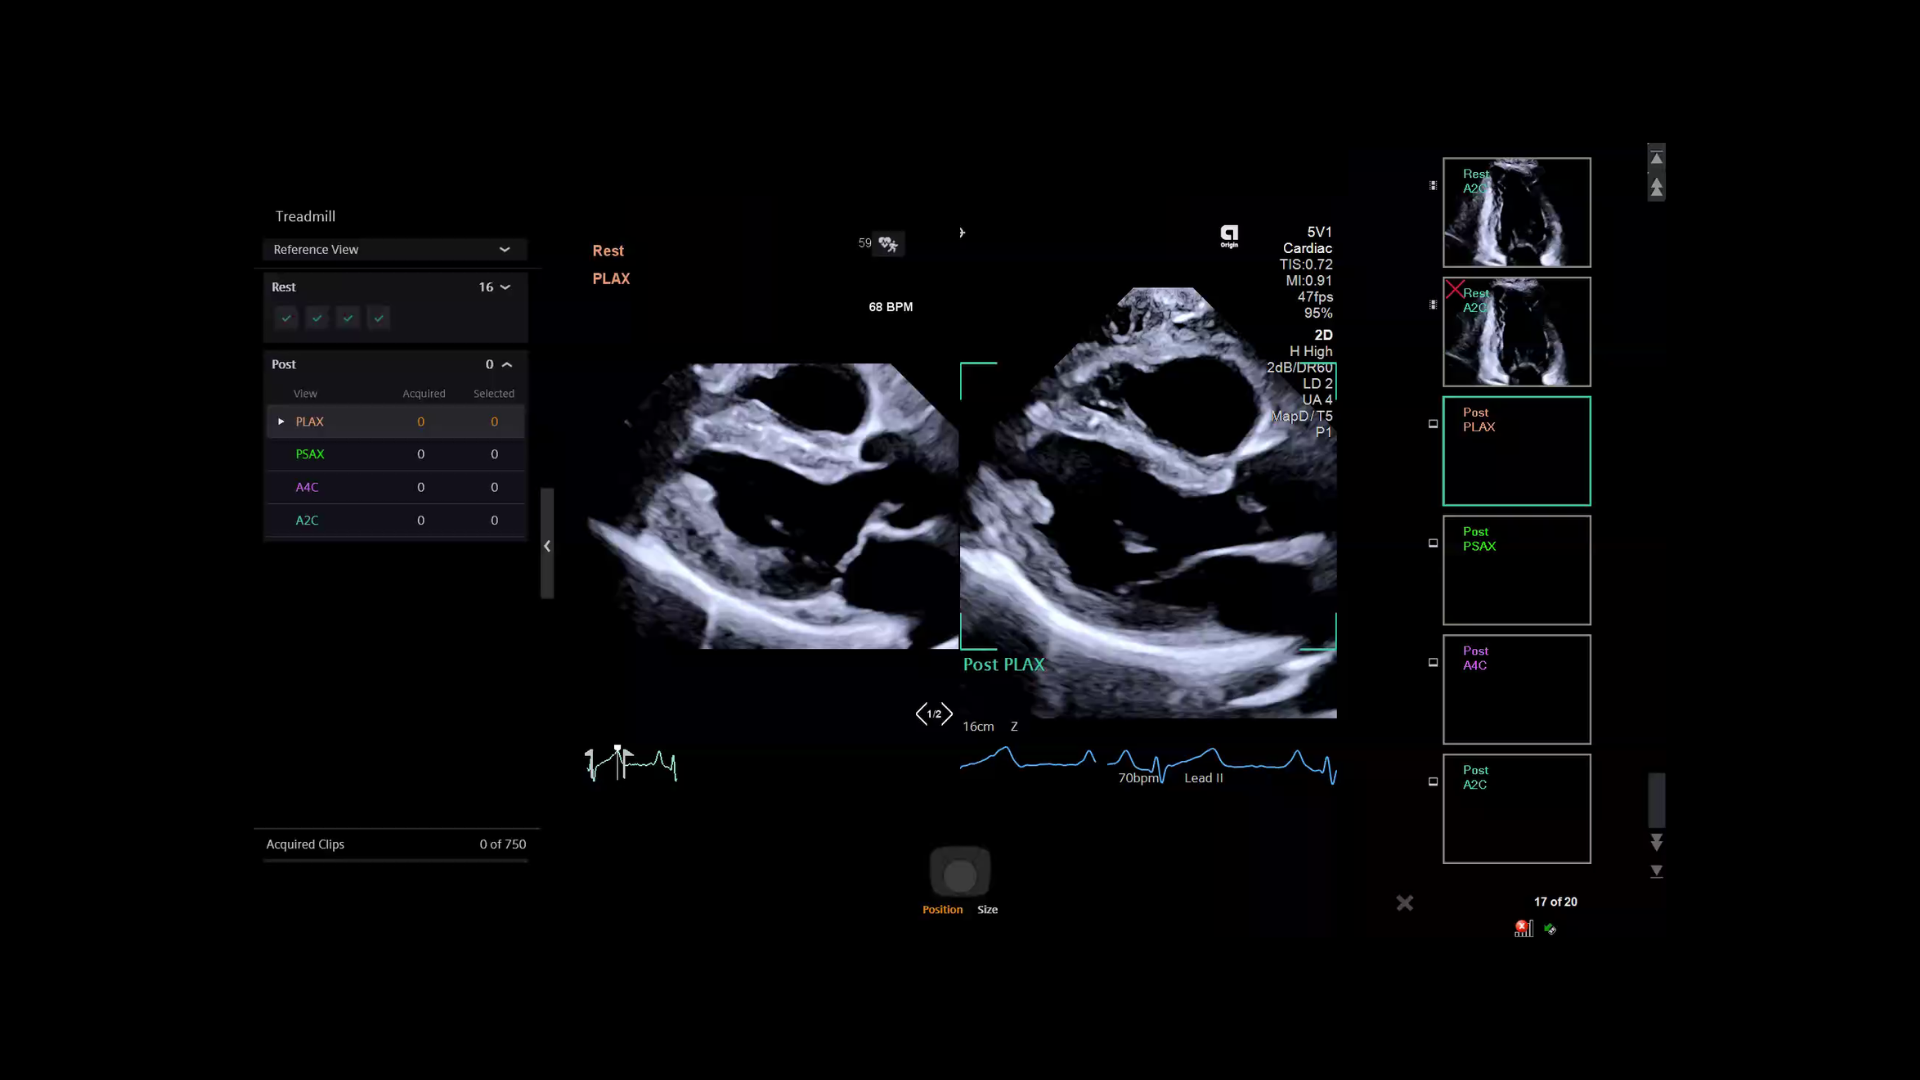Click the X close icon below the thumbnail list
Image resolution: width=1920 pixels, height=1080 pixels.
[x=1404, y=902]
